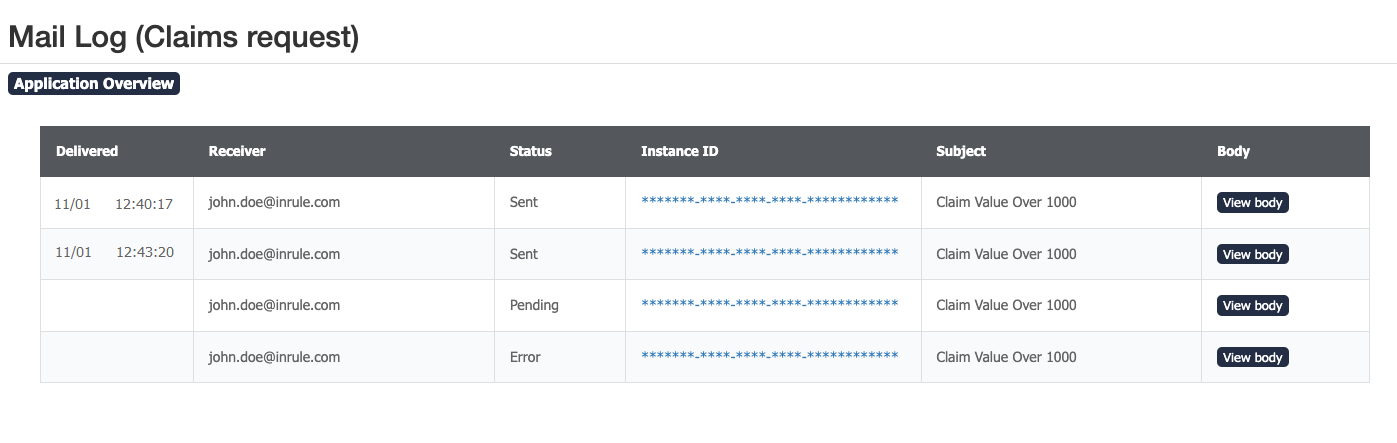Screen dimensions: 1397x443
Task: Click the Mail Log (Claims request) heading
Action: [183, 37]
